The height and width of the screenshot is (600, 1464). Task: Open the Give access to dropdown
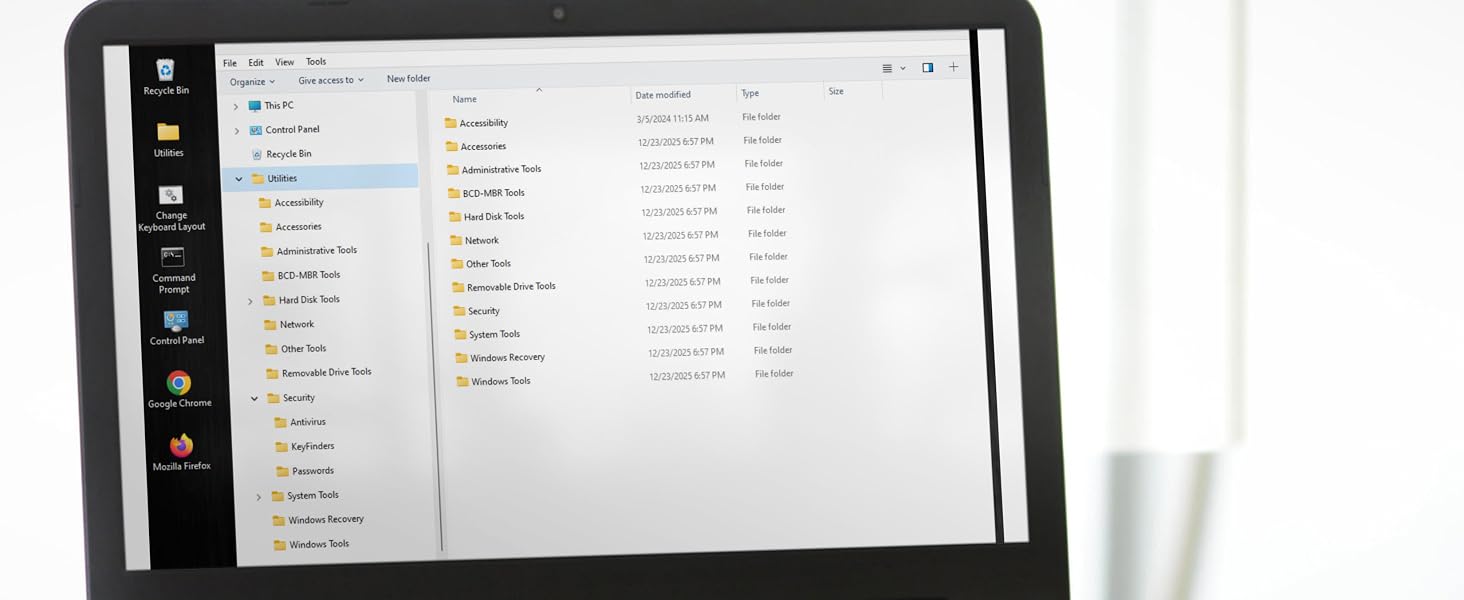click(x=331, y=80)
